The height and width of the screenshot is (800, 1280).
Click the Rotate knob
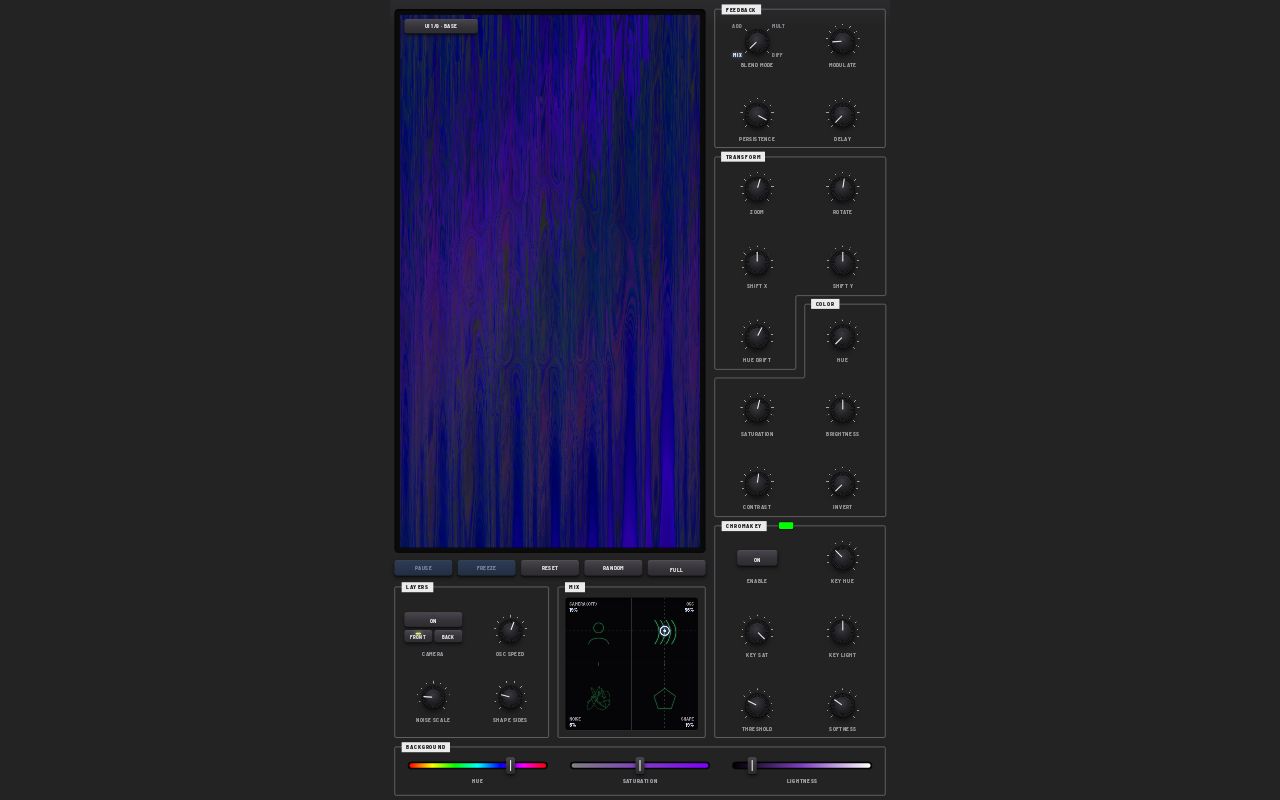(x=843, y=189)
